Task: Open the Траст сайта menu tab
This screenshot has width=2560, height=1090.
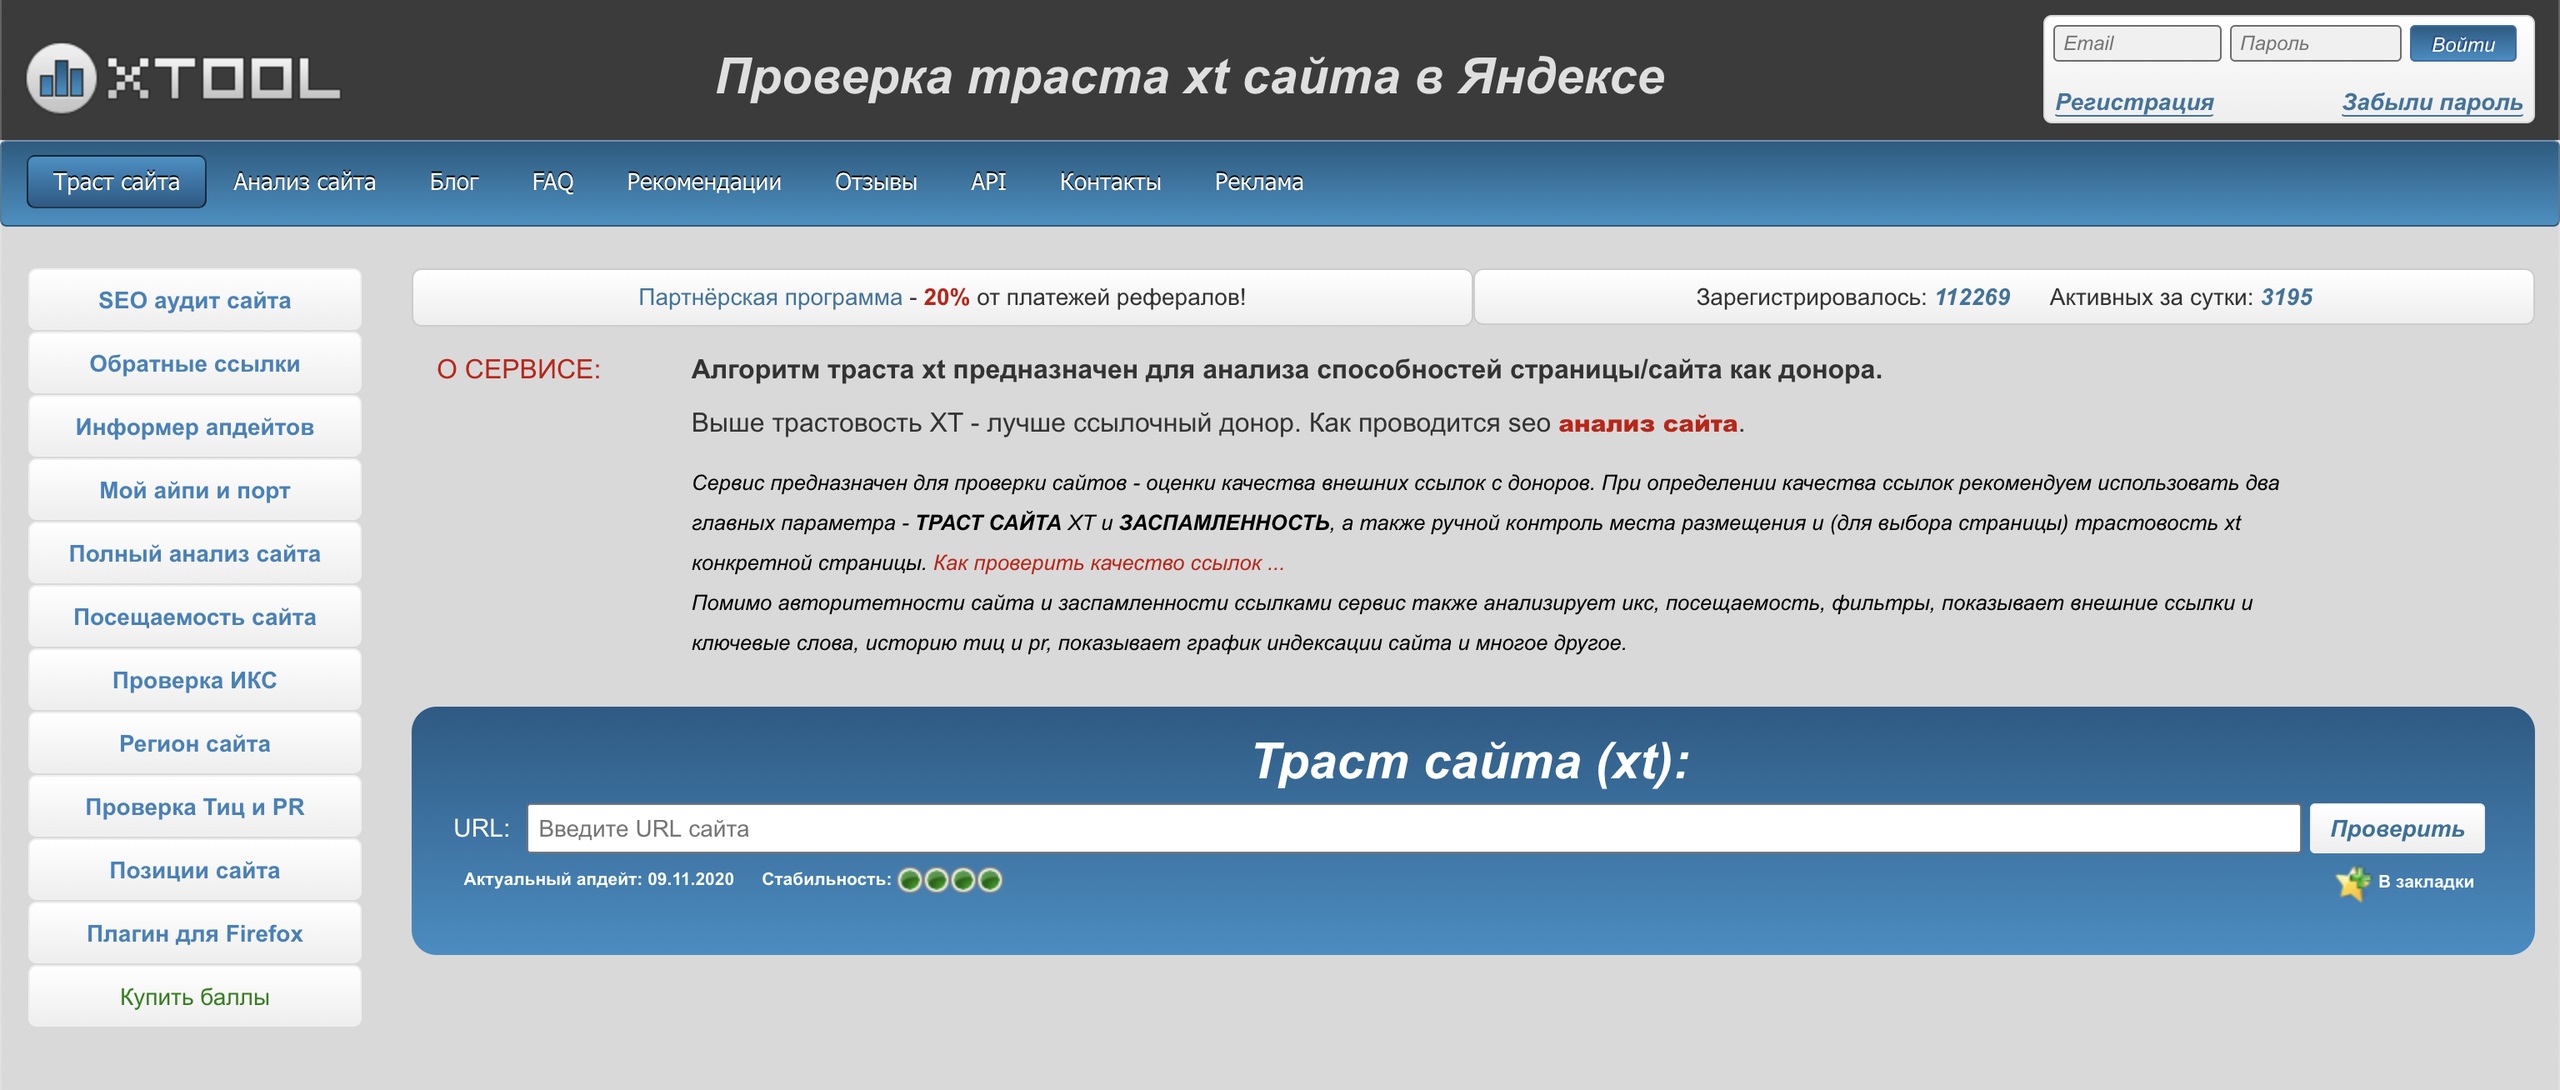Action: 116,182
